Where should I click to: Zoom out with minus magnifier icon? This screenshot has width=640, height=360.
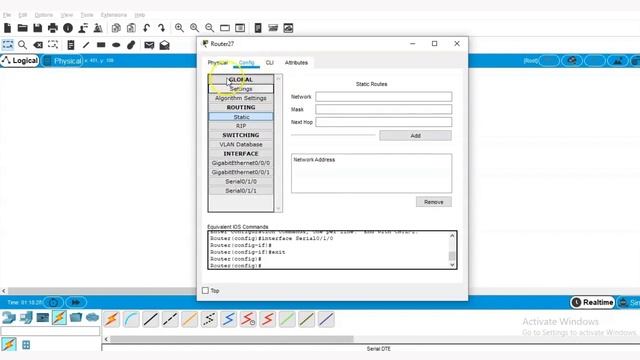pyautogui.click(x=209, y=28)
